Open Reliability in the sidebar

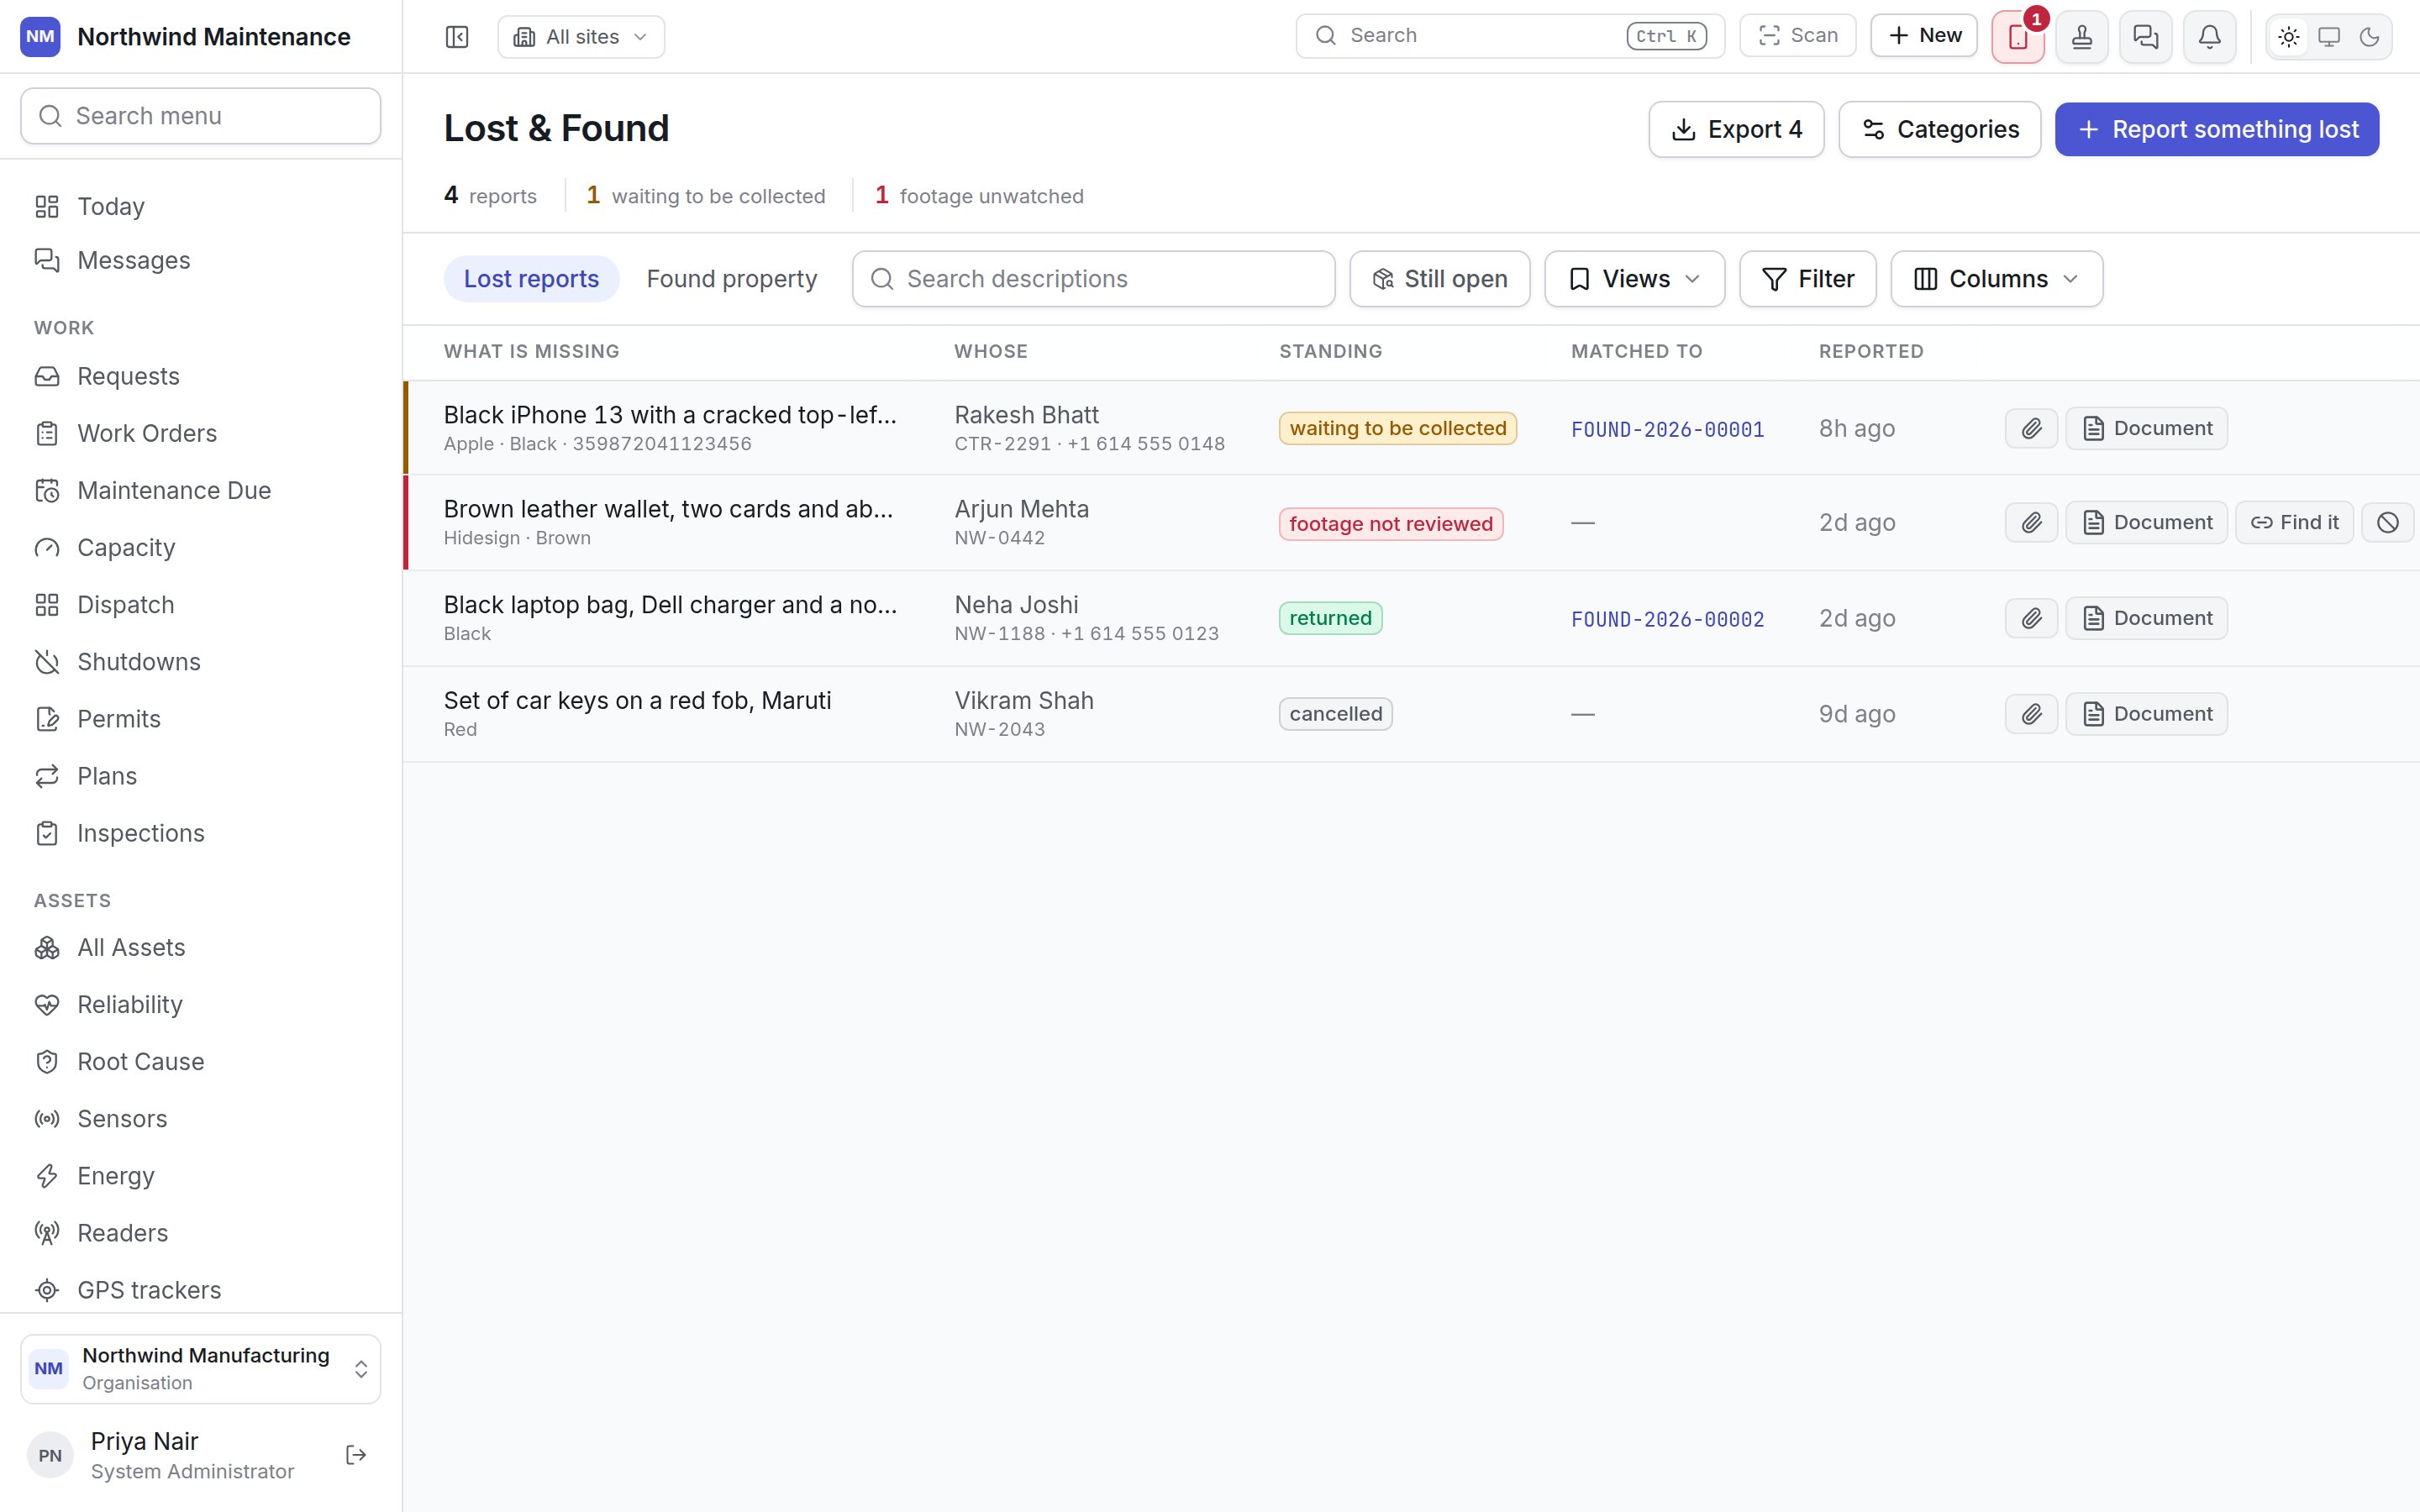201,1004
